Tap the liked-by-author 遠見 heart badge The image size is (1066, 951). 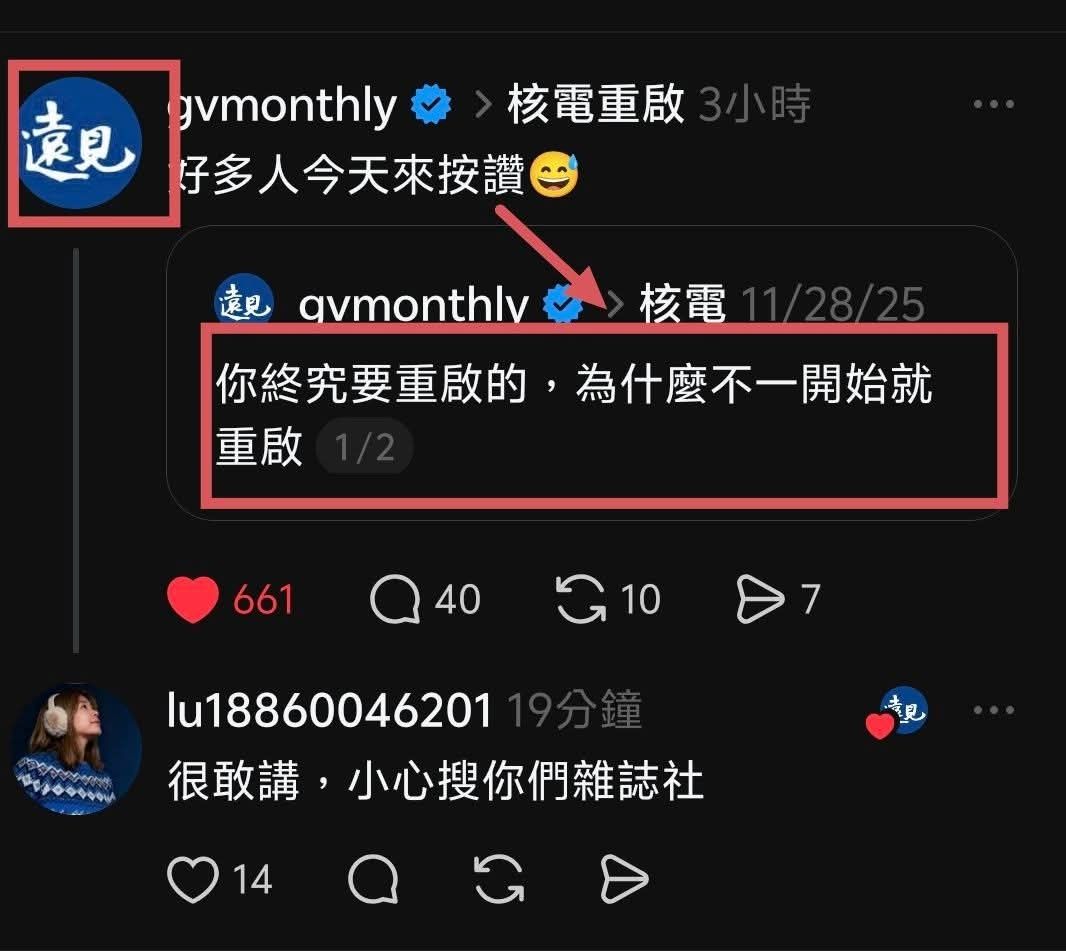(x=897, y=713)
